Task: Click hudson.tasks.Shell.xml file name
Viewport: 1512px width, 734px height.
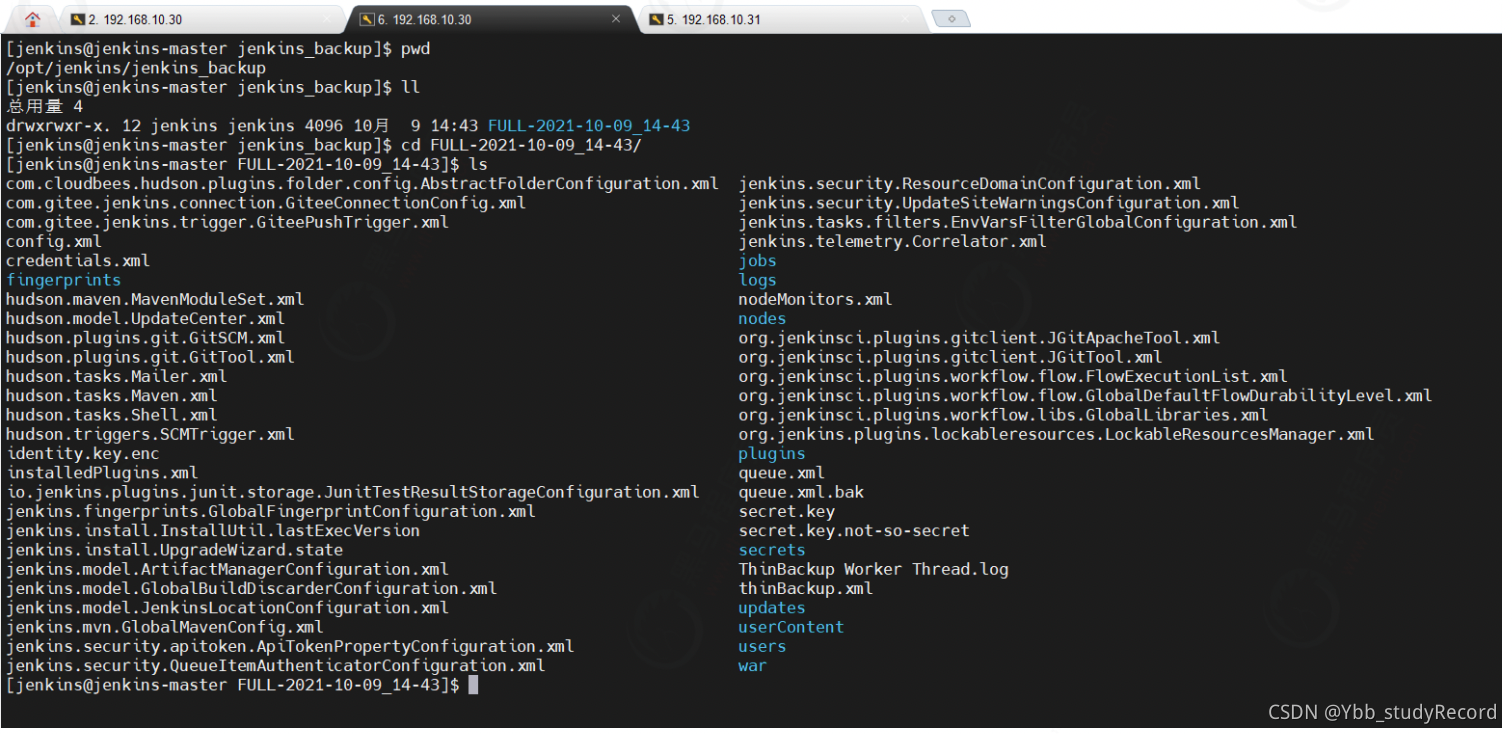Action: [112, 415]
